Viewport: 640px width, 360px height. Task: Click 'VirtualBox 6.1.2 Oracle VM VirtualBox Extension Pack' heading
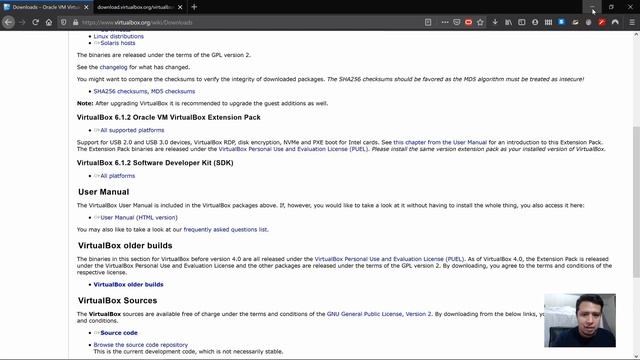click(169, 118)
